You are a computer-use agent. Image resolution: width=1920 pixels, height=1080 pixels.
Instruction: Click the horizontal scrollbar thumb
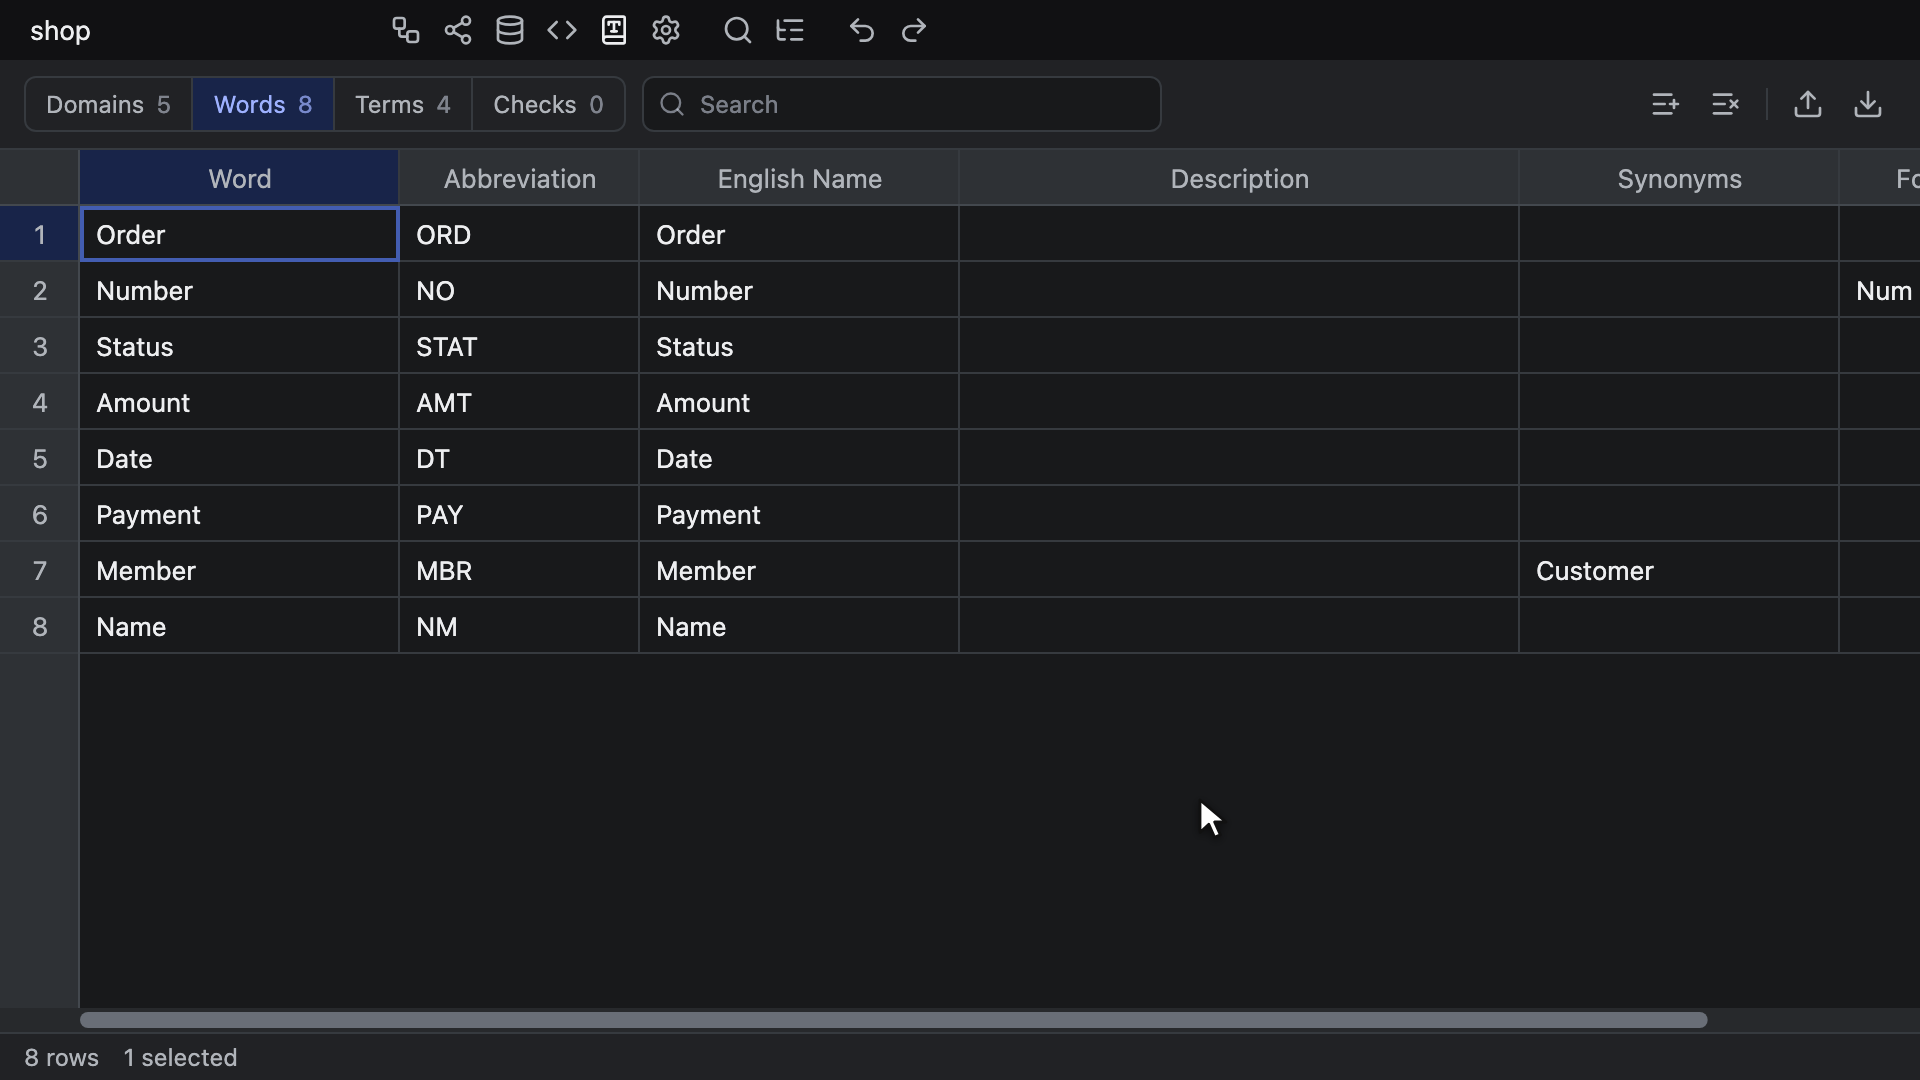tap(893, 1020)
